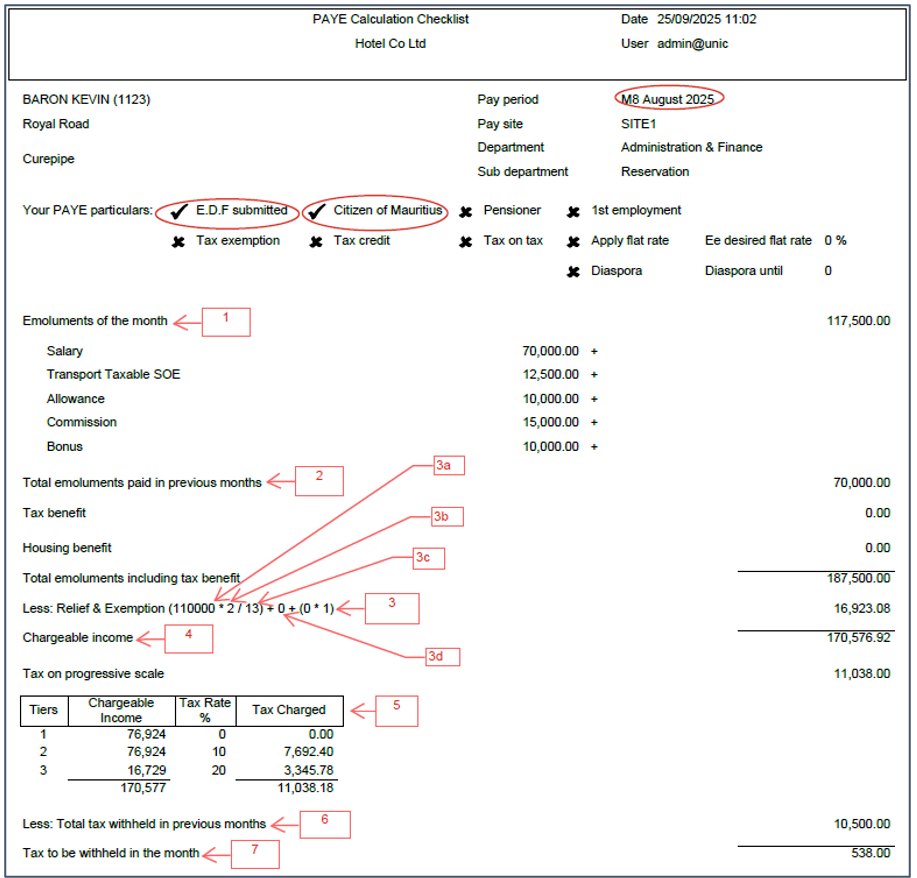Click the Ee desired flat rate value 0 %
Viewport: 917px width, 878px height.
(835, 241)
